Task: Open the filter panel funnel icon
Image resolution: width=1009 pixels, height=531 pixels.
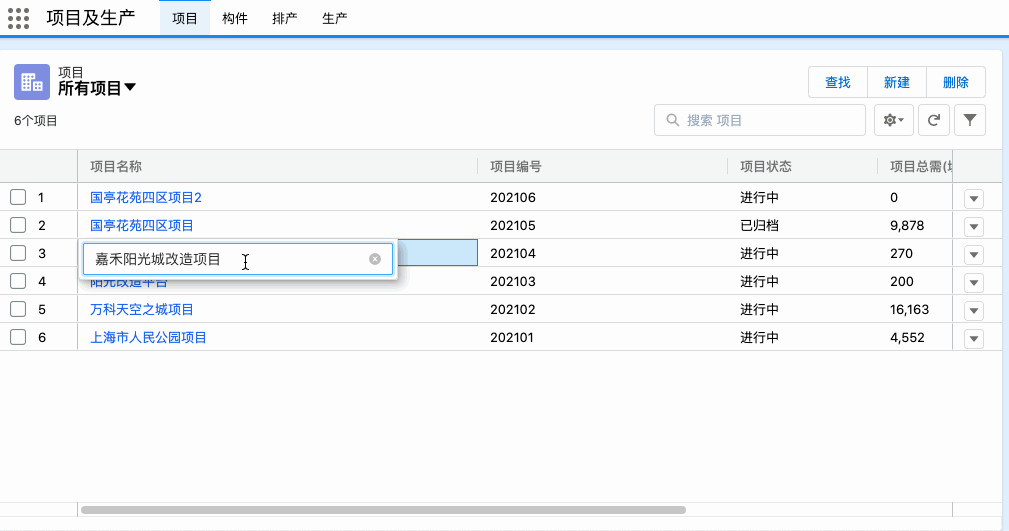Action: point(970,120)
